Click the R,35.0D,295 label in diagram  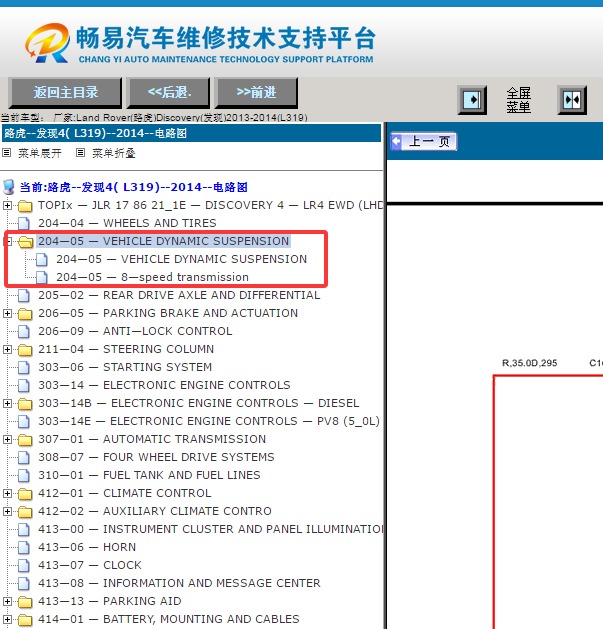click(x=530, y=363)
